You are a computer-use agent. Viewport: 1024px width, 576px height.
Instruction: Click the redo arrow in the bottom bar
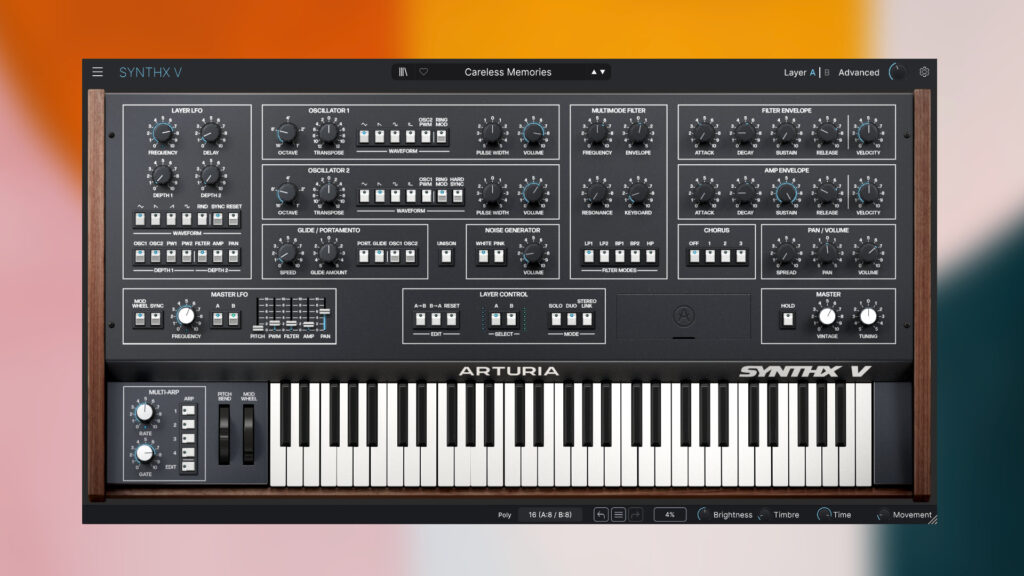click(x=634, y=514)
